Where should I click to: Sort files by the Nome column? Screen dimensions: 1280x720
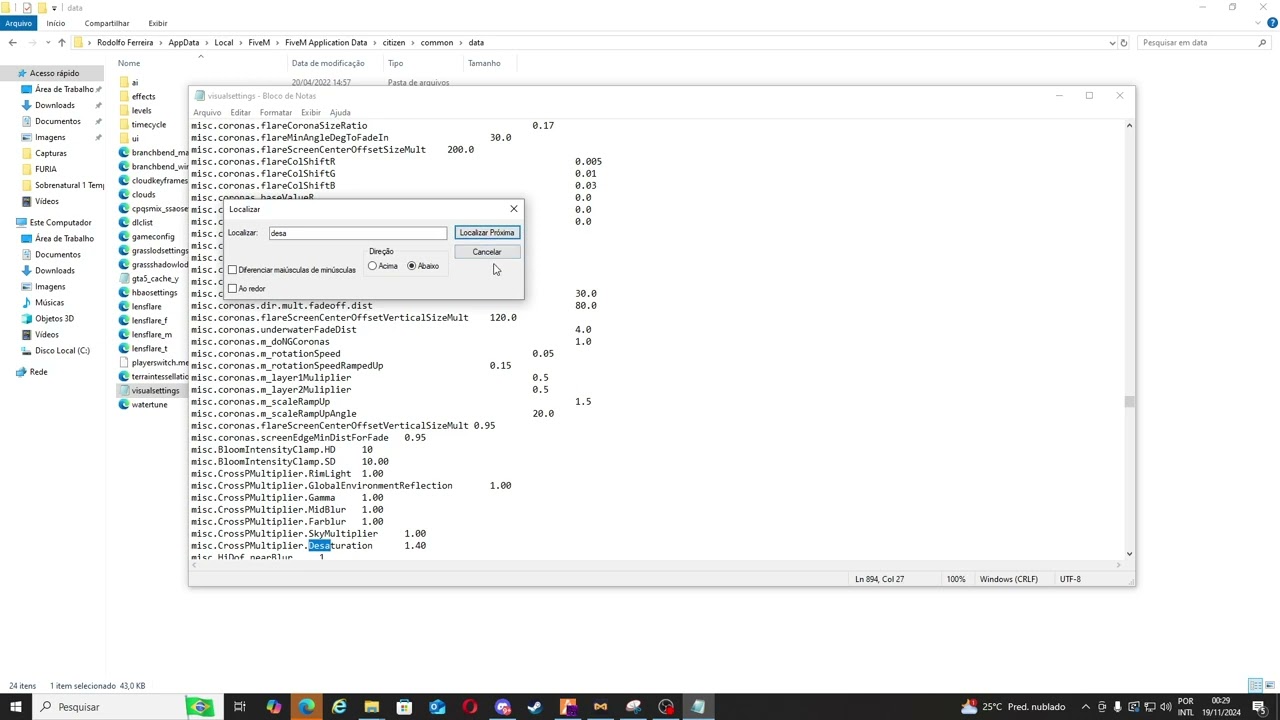[129, 63]
